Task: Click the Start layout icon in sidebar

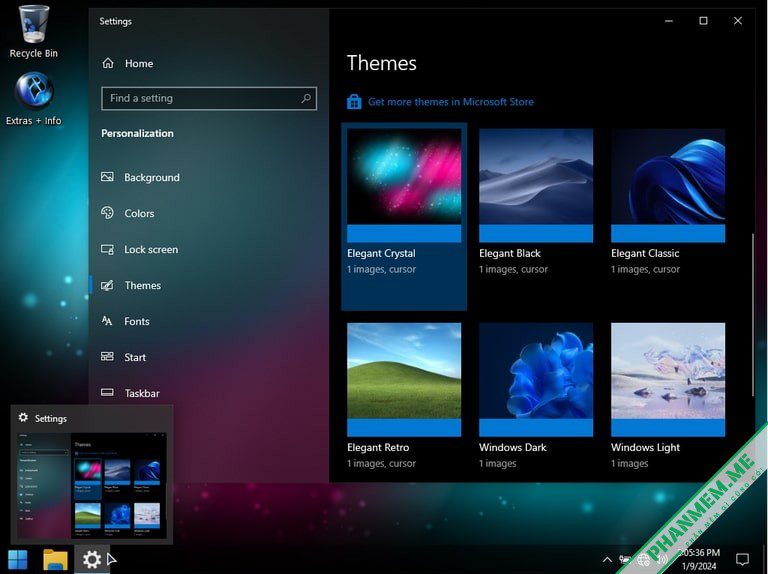Action: 107,357
